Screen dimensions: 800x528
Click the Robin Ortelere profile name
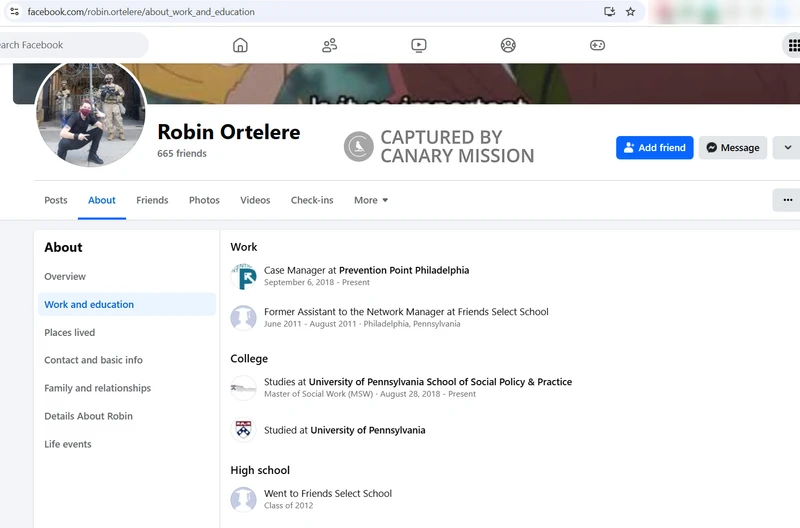tap(229, 132)
